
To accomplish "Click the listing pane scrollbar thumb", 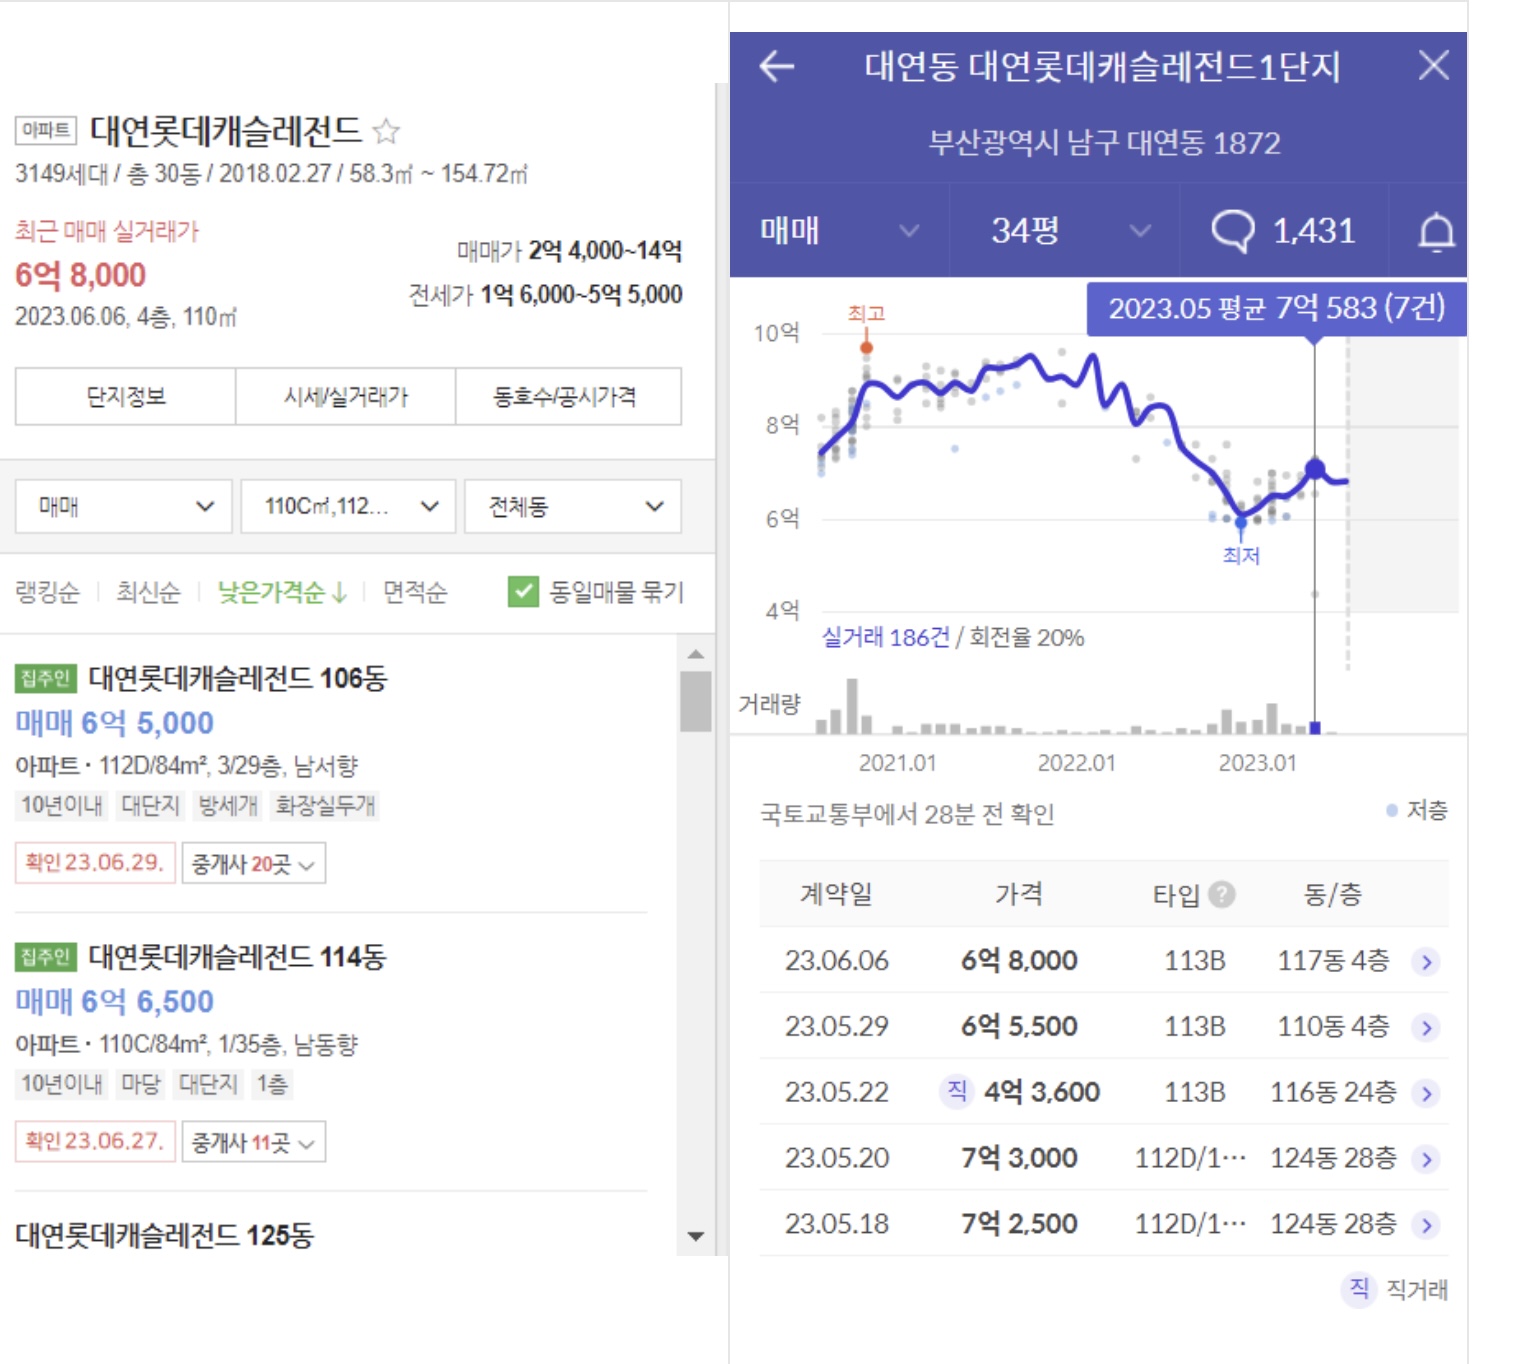I will [696, 701].
